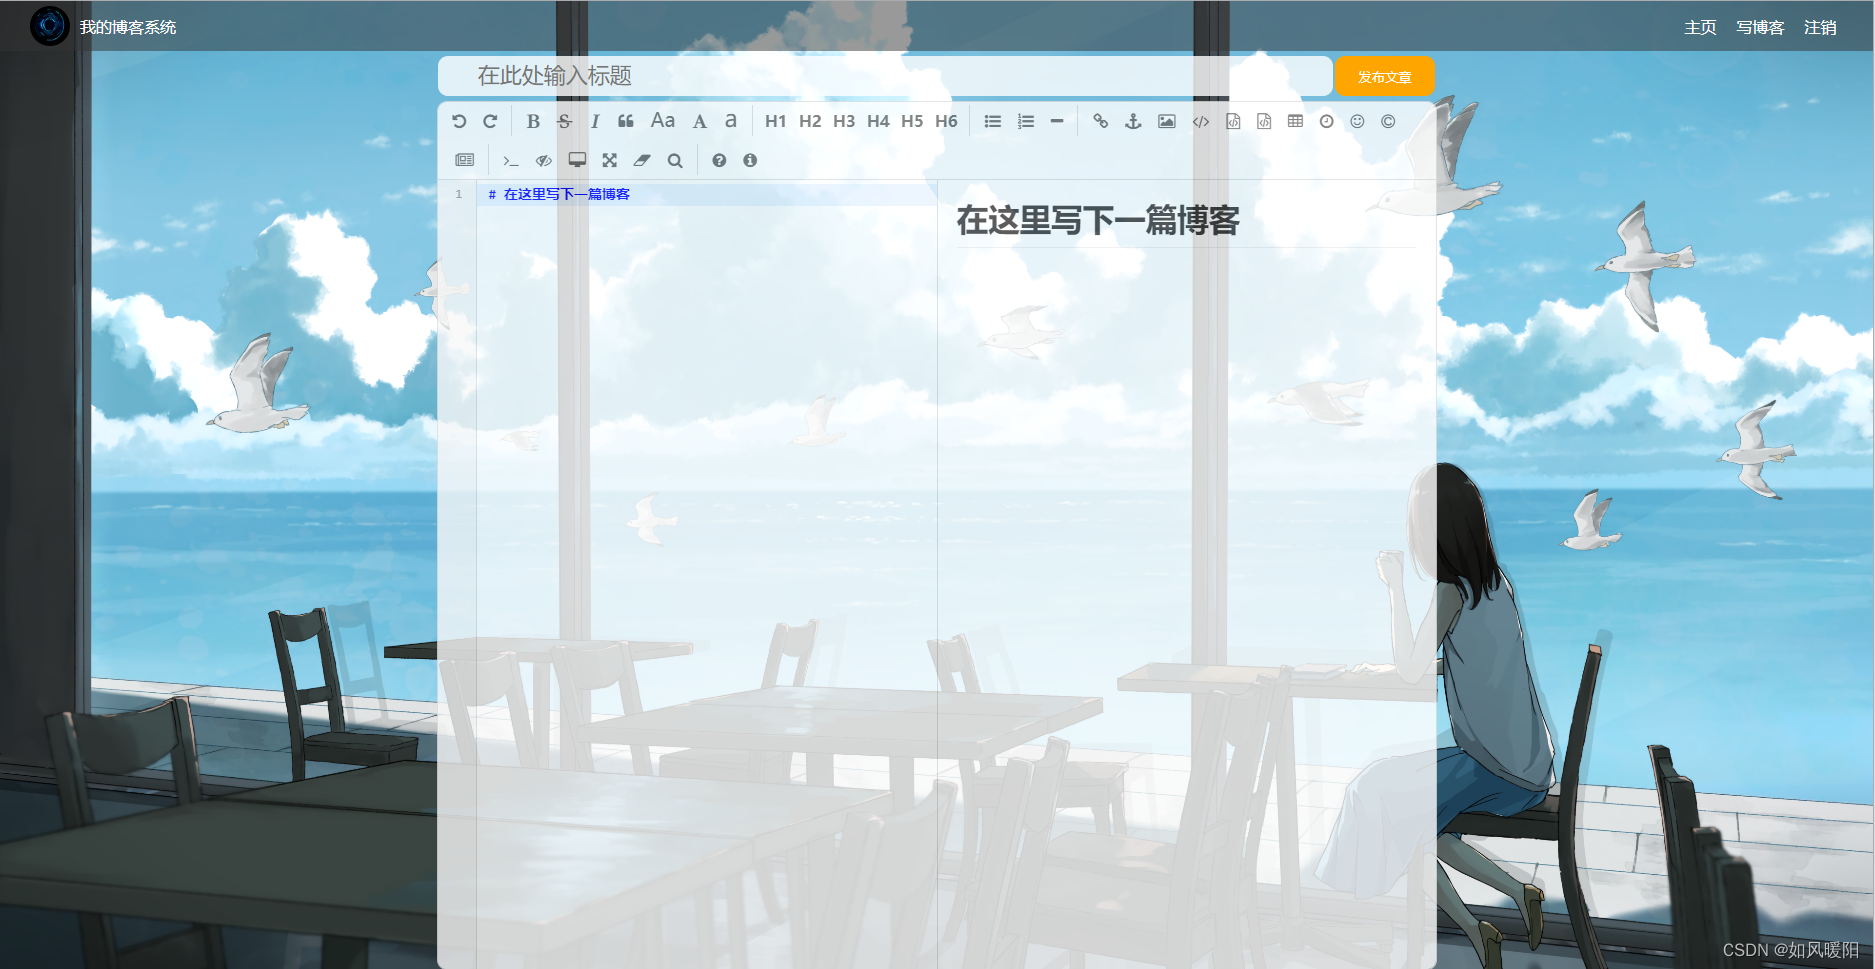This screenshot has width=1875, height=969.
Task: Open search with the magnifier icon
Action: pyautogui.click(x=675, y=160)
